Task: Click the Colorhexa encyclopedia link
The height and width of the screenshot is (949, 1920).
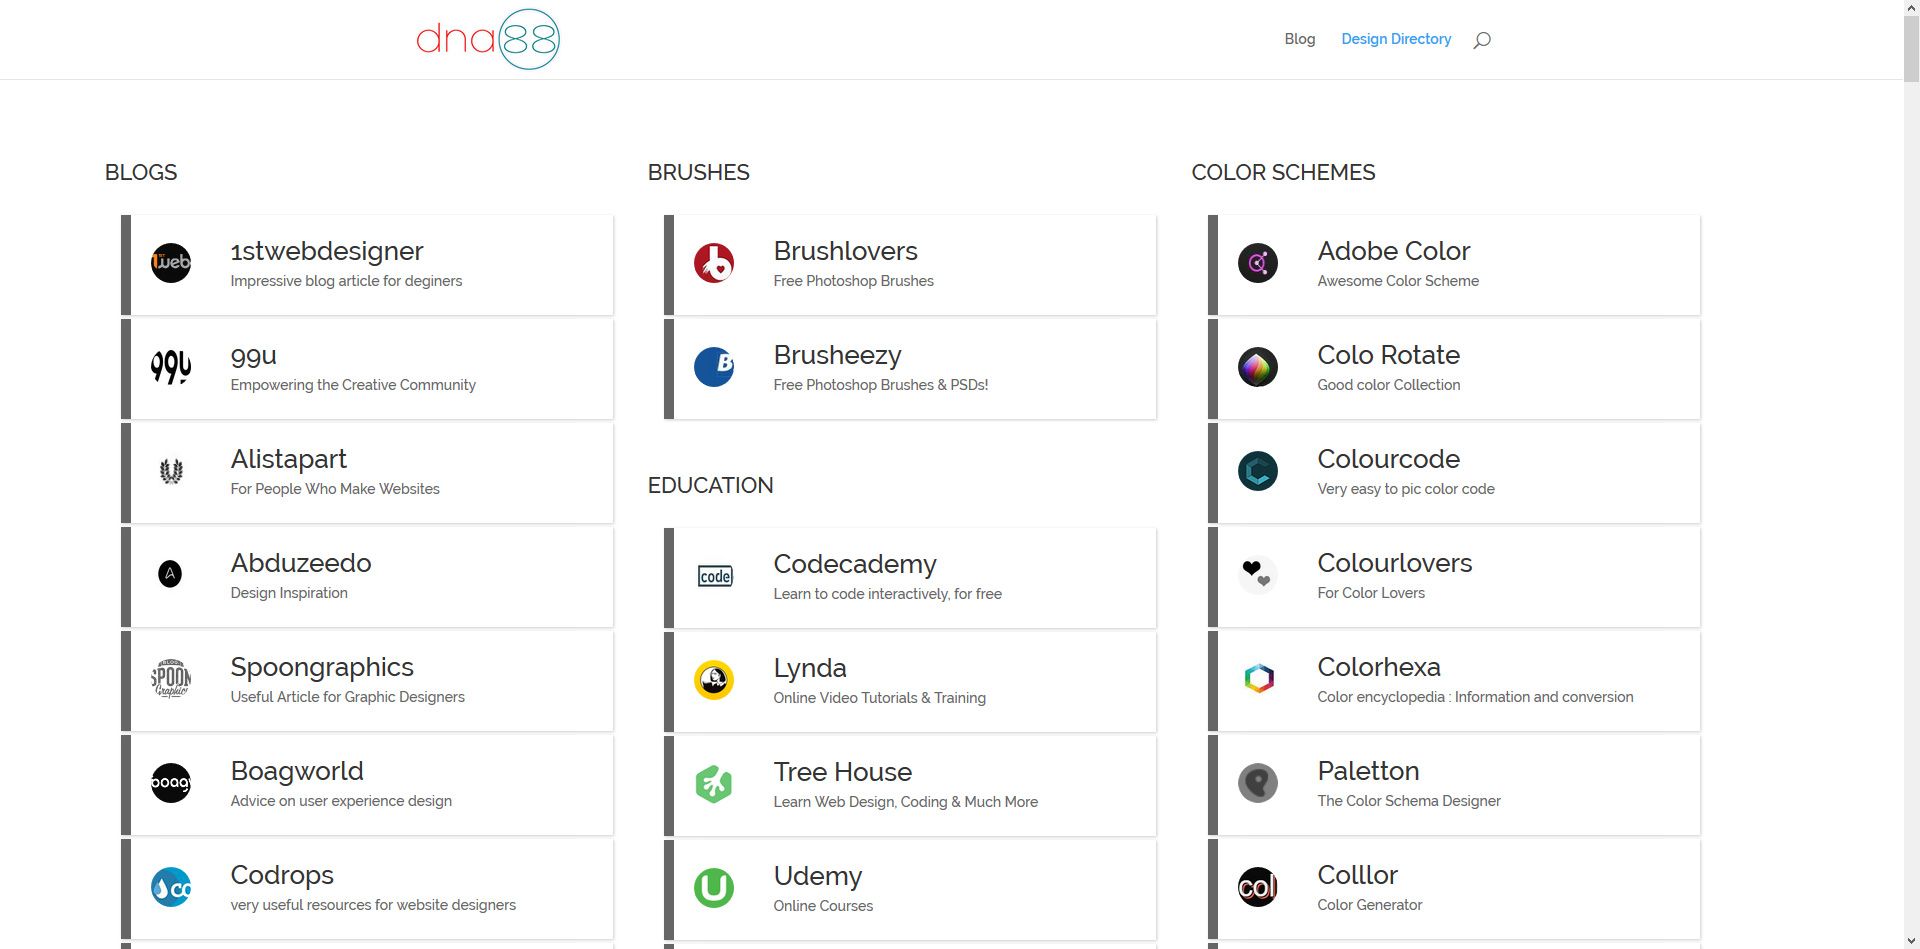Action: [1378, 667]
